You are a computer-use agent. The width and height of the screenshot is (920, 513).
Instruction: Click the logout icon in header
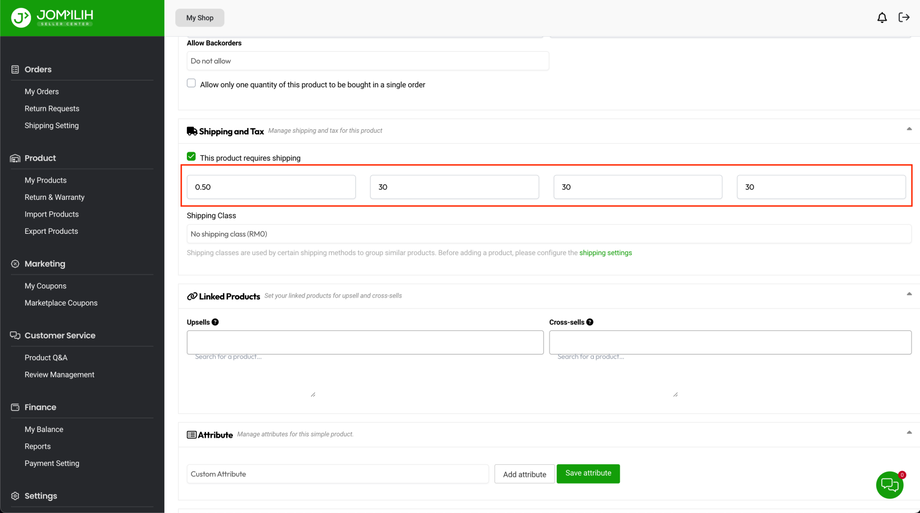click(904, 18)
